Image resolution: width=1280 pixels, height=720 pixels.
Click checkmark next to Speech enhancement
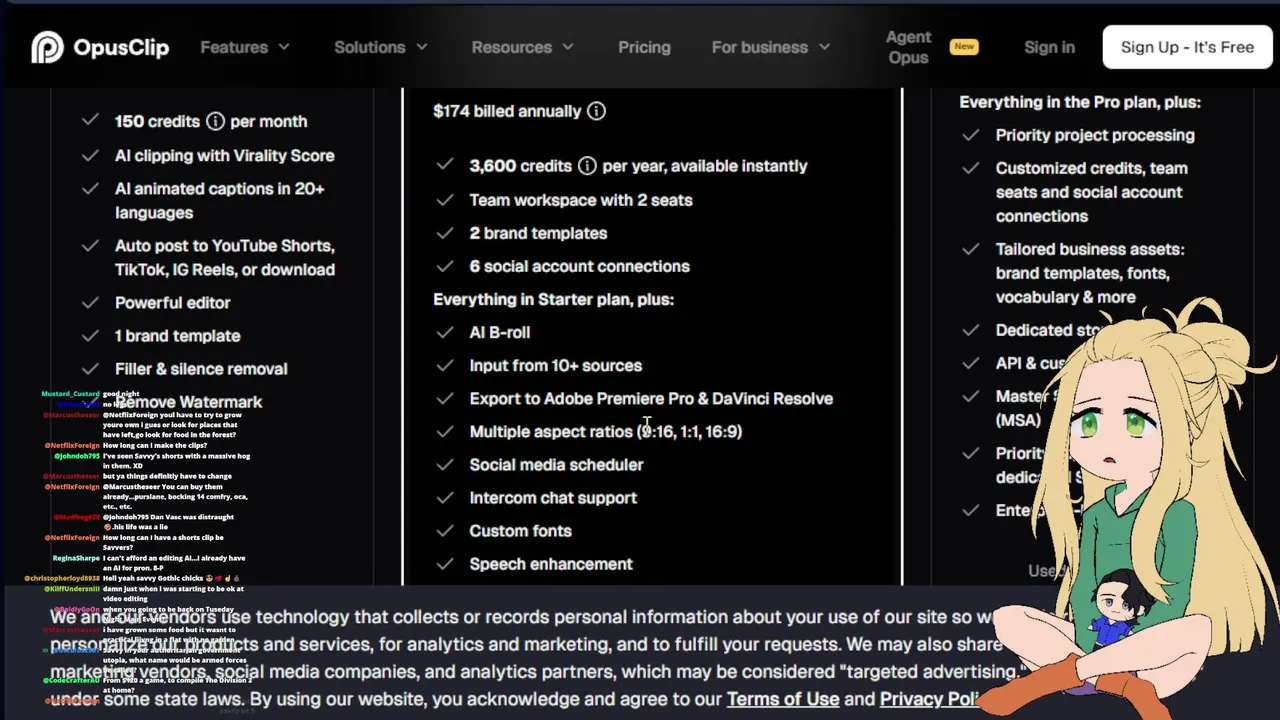445,564
